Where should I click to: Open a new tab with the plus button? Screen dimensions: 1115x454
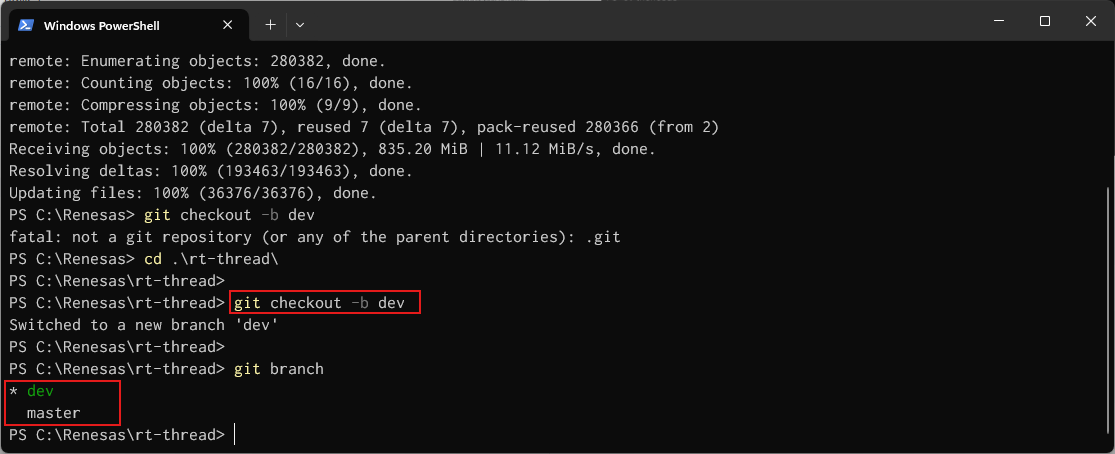pos(270,24)
